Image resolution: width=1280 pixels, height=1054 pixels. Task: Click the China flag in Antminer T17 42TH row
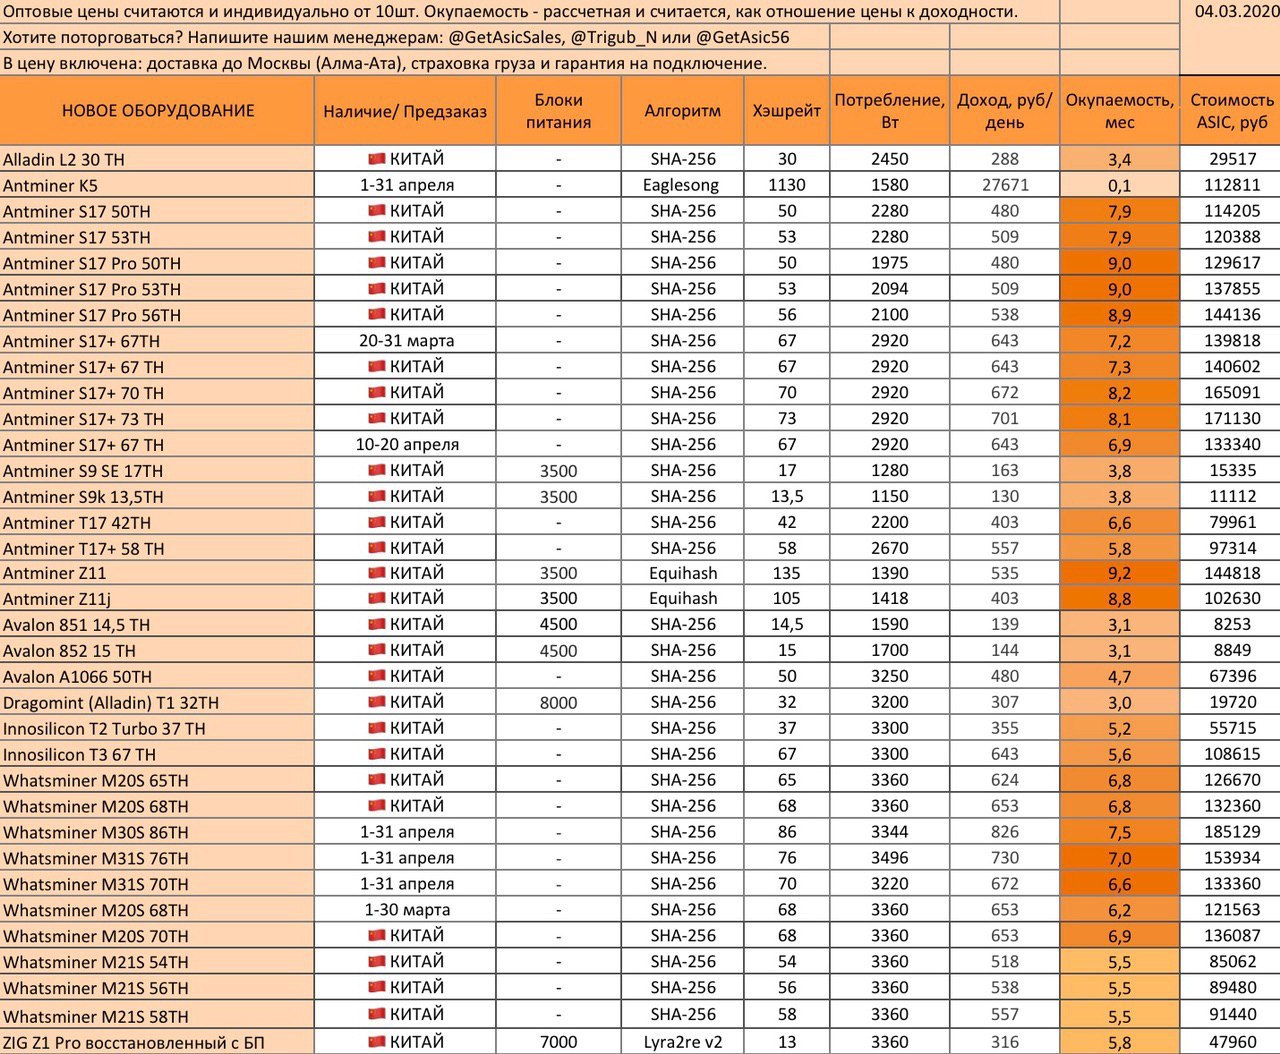pyautogui.click(x=377, y=523)
